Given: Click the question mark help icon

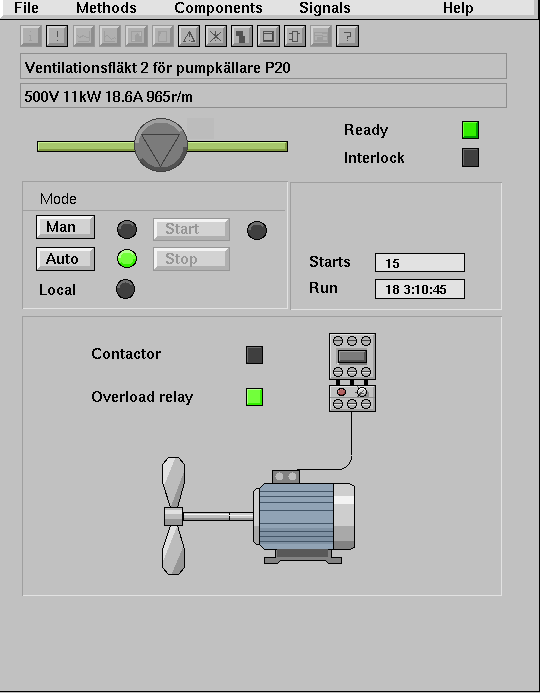Looking at the screenshot, I should (347, 36).
